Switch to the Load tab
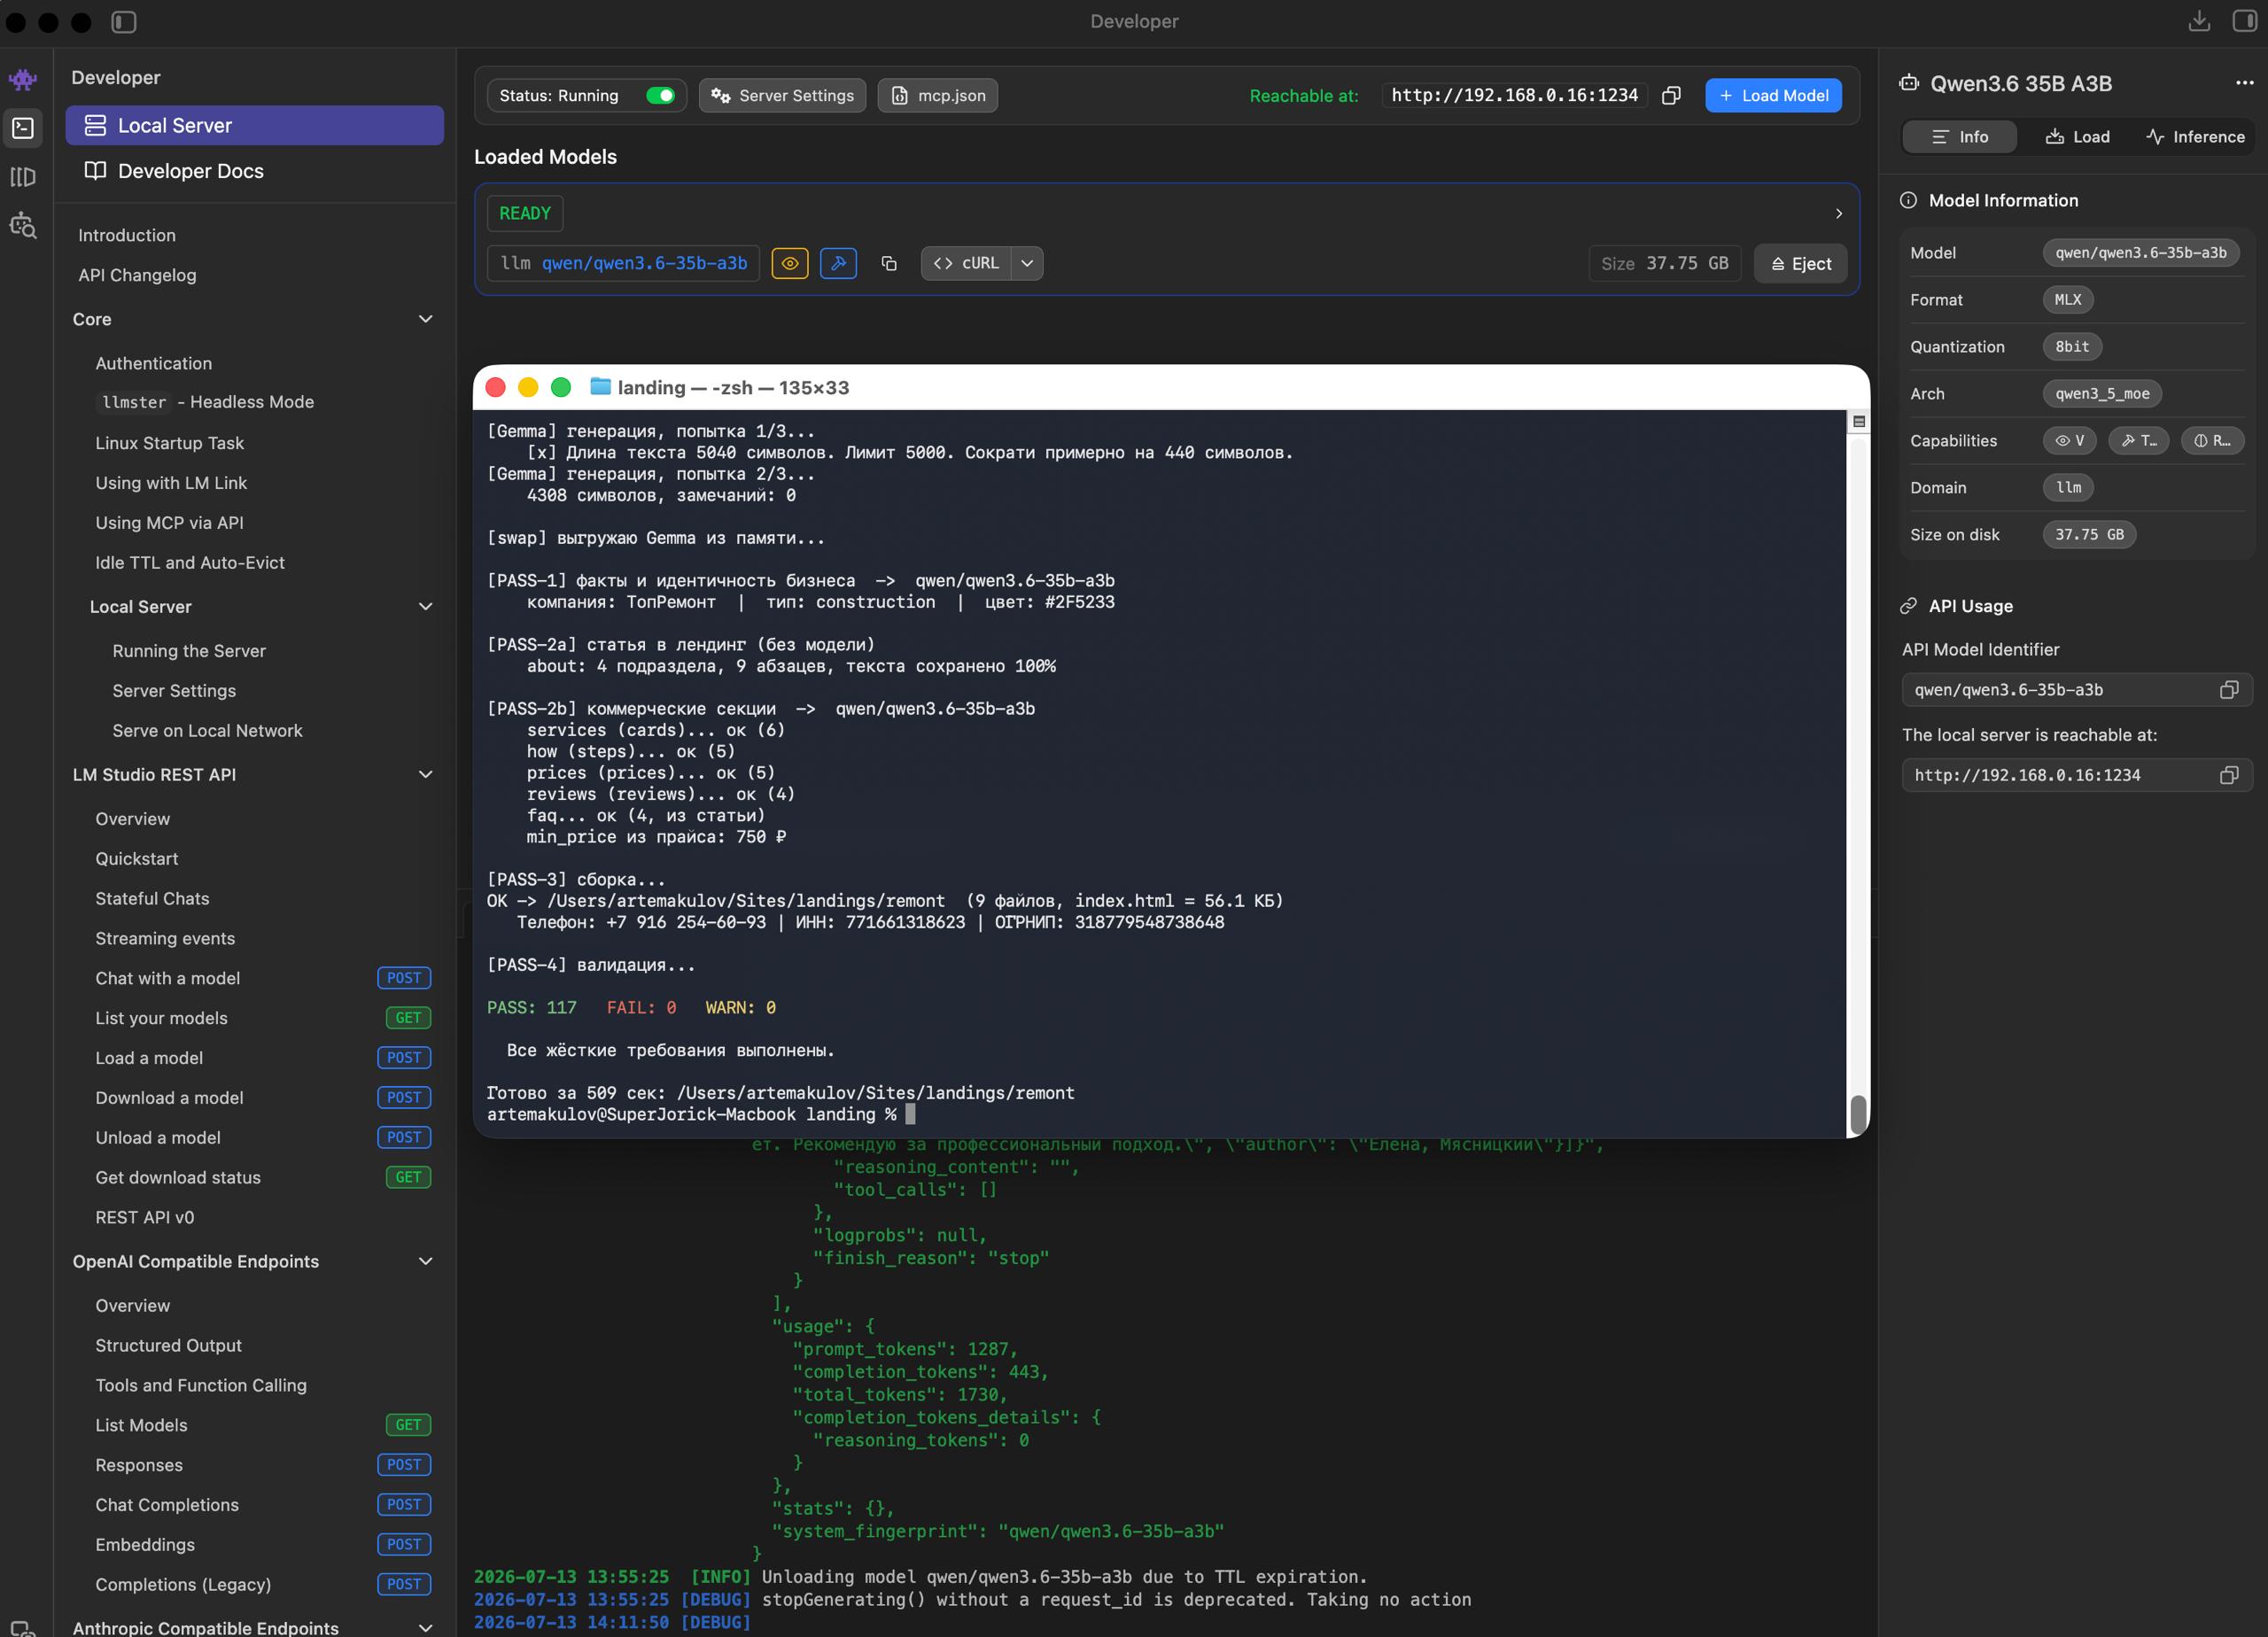2268x1637 pixels. (2077, 137)
